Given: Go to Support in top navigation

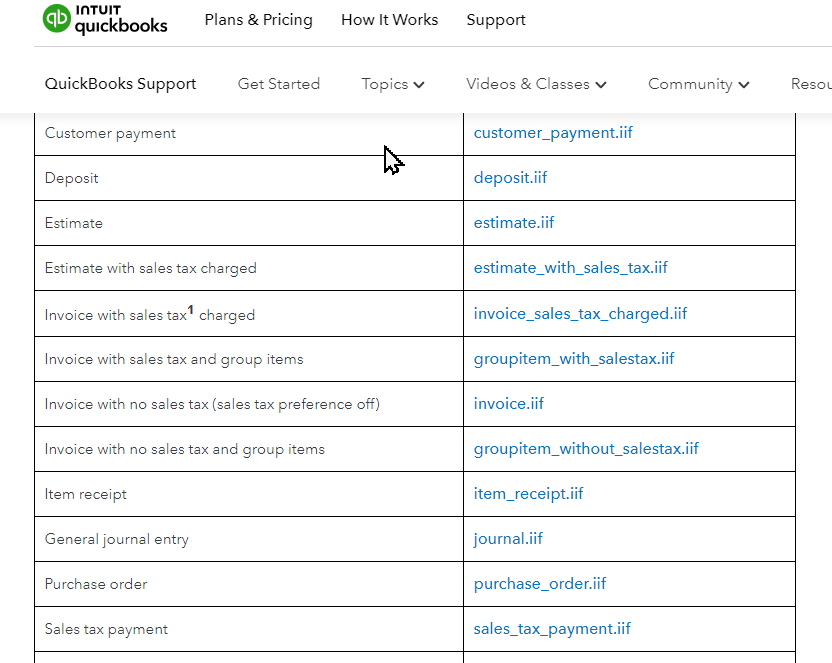Looking at the screenshot, I should click(496, 20).
